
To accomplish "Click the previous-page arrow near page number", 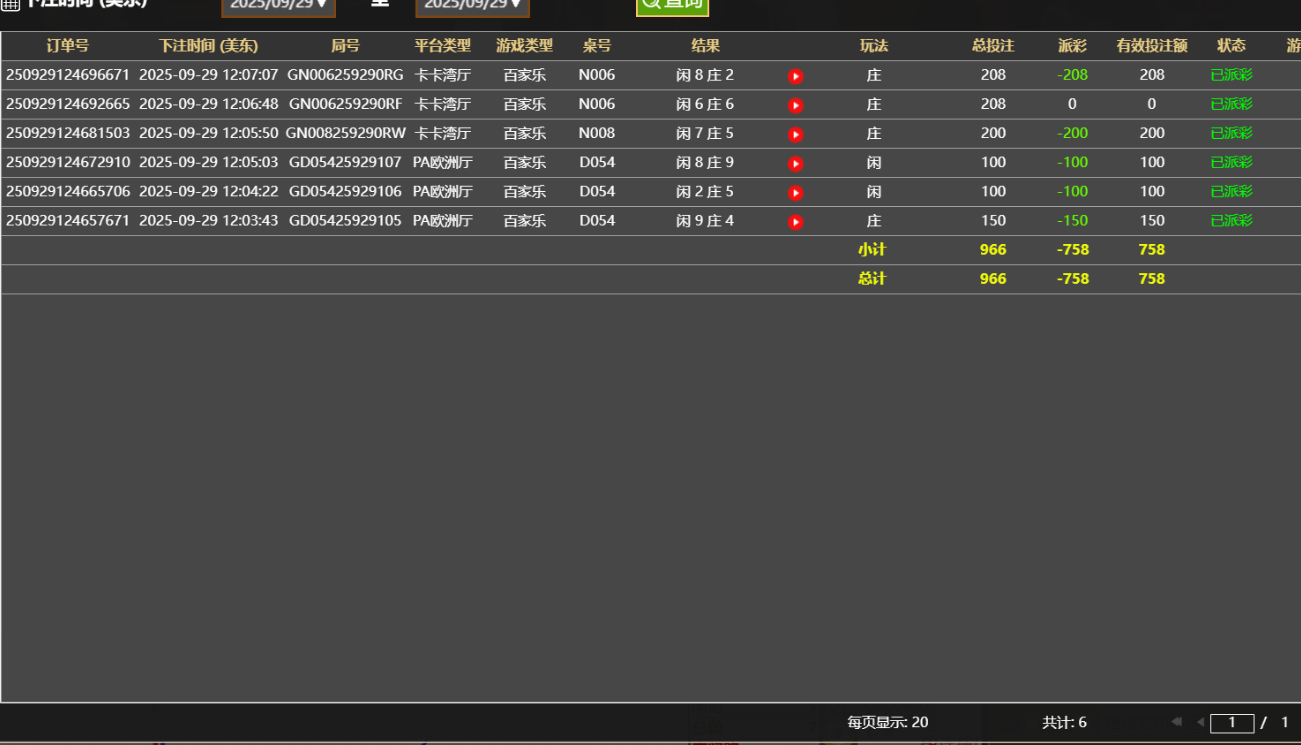I will (1200, 722).
